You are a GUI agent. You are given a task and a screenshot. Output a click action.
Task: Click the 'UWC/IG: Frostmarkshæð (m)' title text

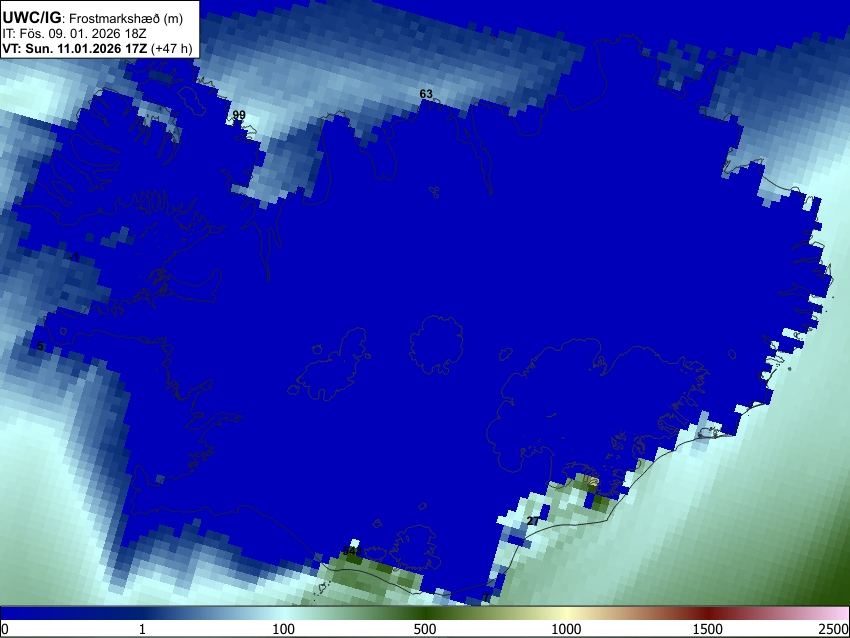point(93,18)
